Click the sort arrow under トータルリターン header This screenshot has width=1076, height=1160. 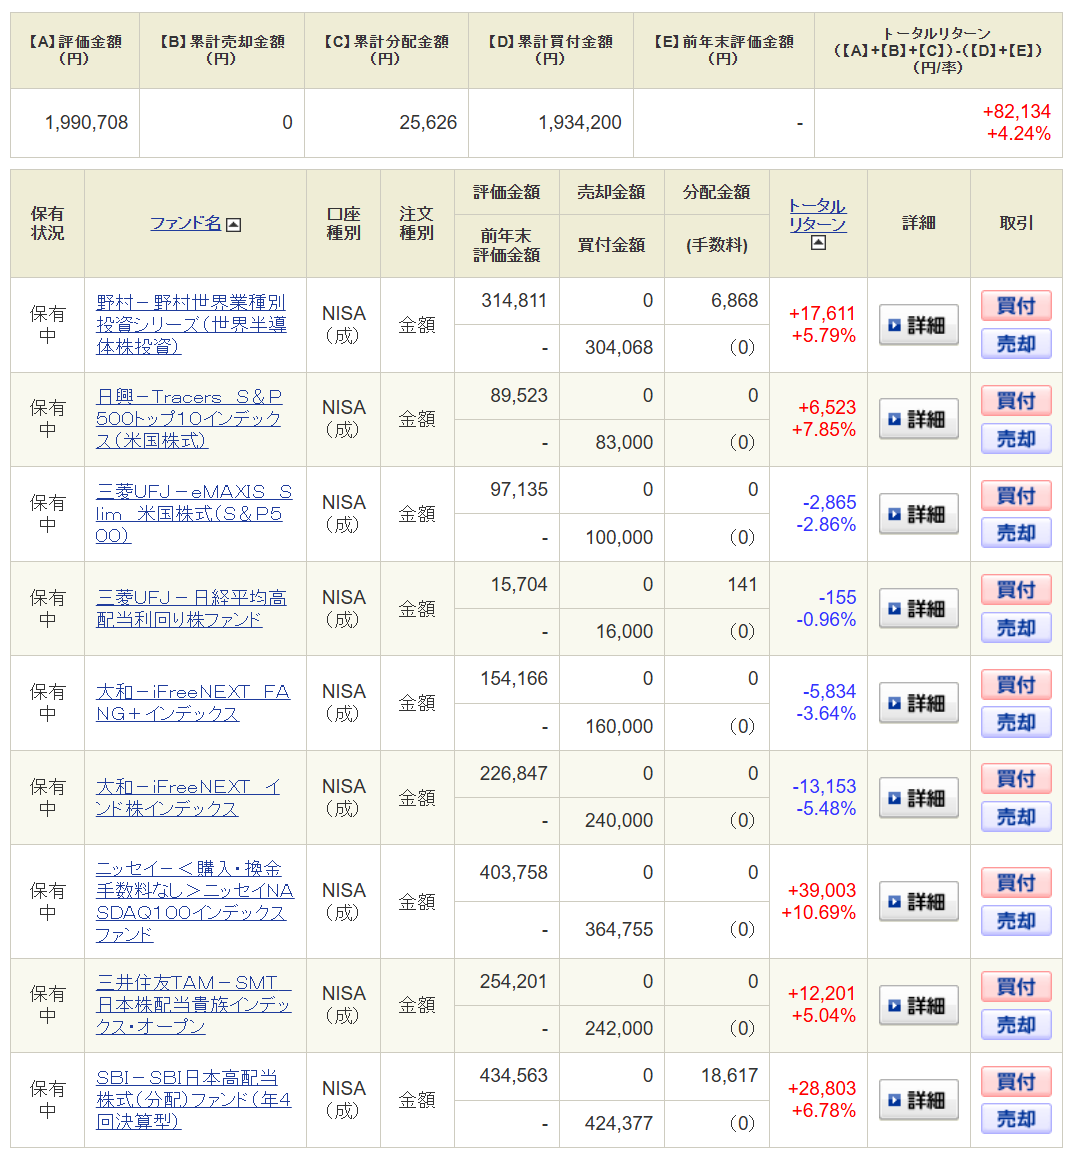818,243
